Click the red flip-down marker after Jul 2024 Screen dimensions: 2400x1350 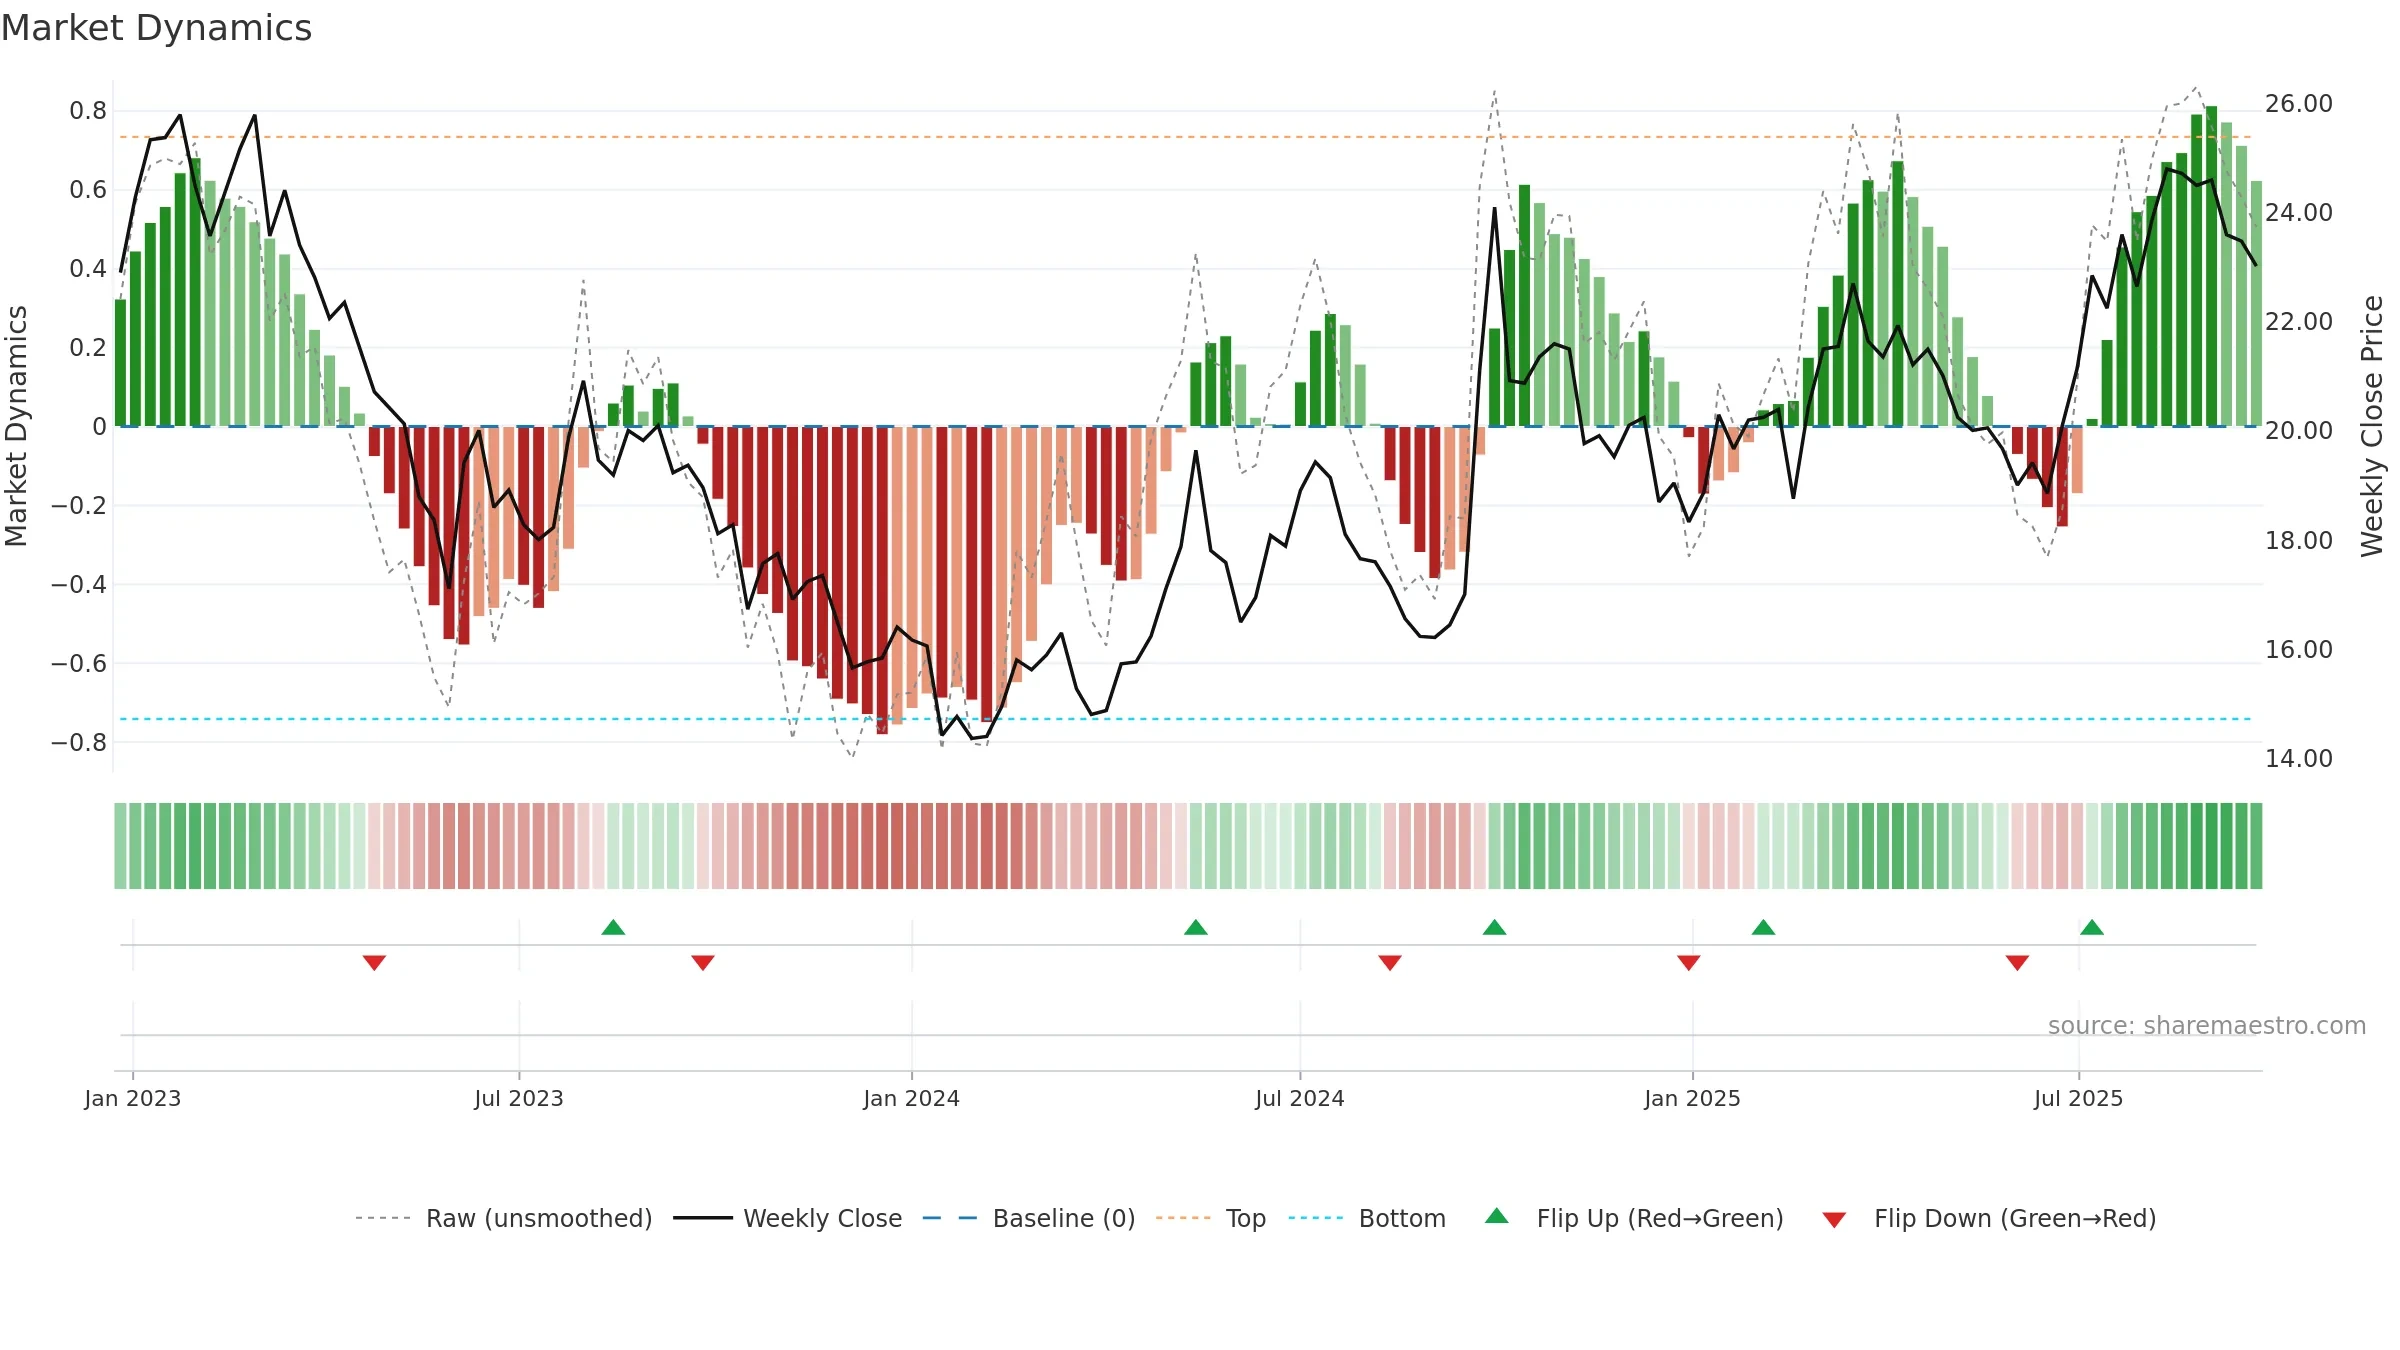click(1390, 963)
